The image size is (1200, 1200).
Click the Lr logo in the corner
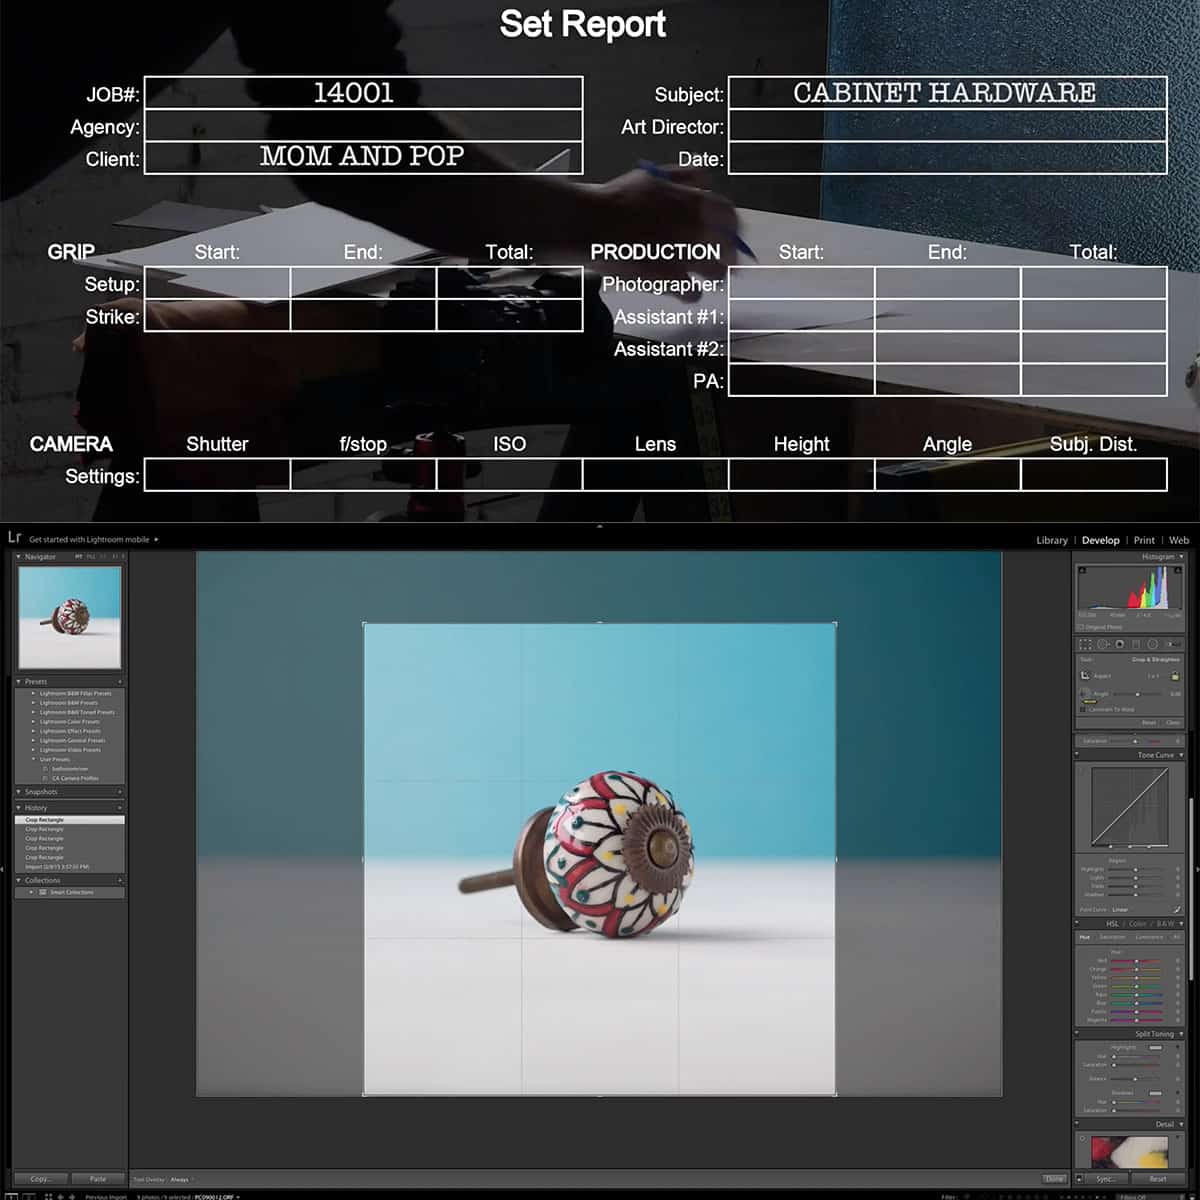point(13,539)
